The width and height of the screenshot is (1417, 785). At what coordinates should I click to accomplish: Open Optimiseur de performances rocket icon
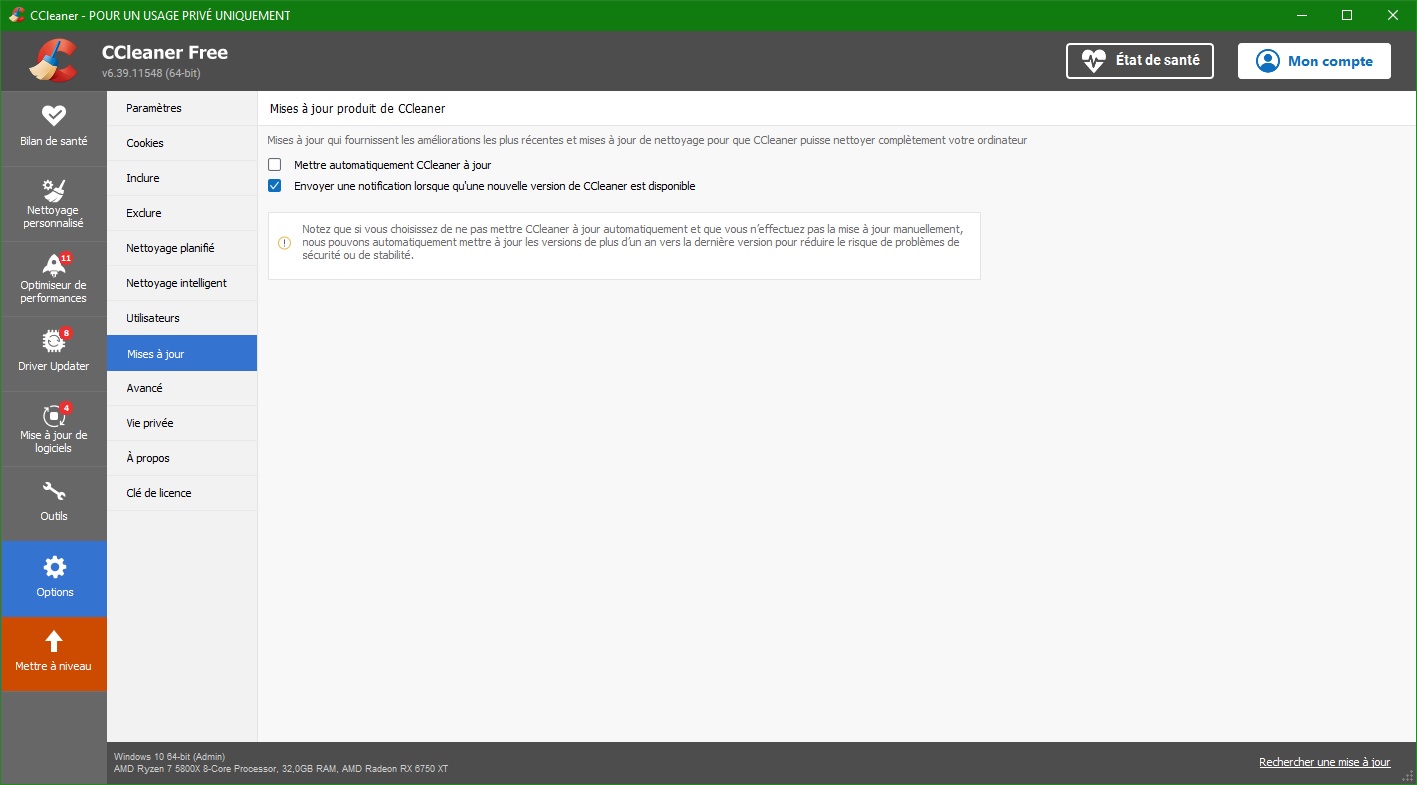coord(54,265)
